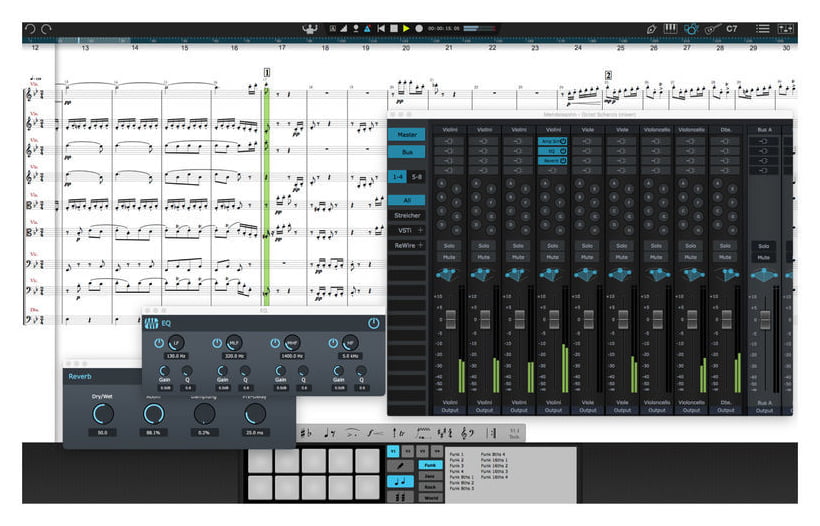Select the All filter in the mixer sidebar
The height and width of the screenshot is (526, 820).
(x=406, y=200)
